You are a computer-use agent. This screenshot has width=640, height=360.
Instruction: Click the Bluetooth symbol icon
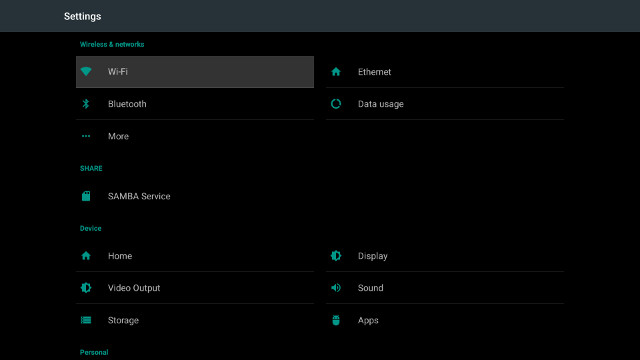tap(86, 104)
